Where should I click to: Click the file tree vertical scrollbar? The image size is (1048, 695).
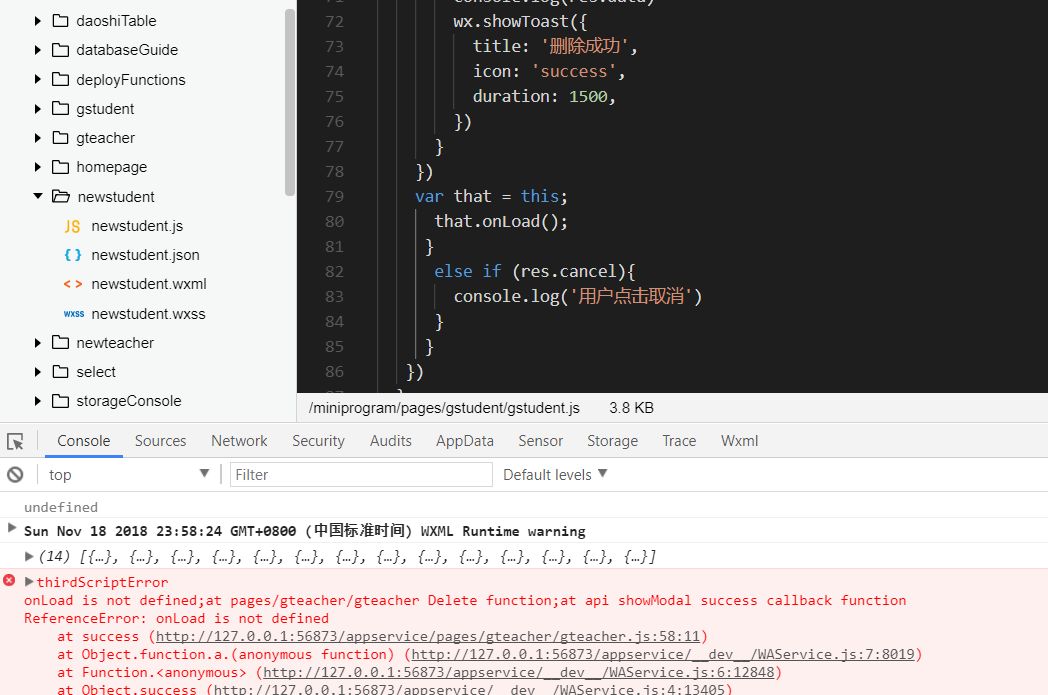(289, 102)
